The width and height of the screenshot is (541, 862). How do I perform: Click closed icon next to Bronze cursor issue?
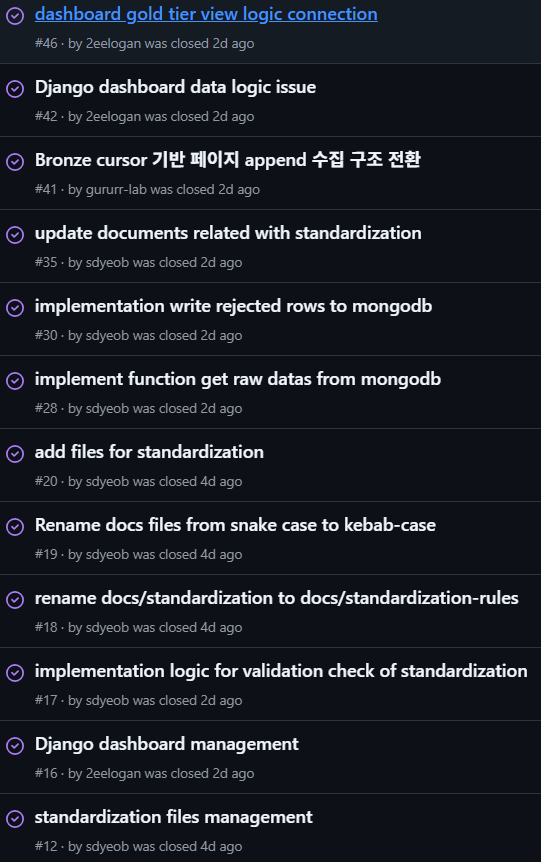(15, 162)
